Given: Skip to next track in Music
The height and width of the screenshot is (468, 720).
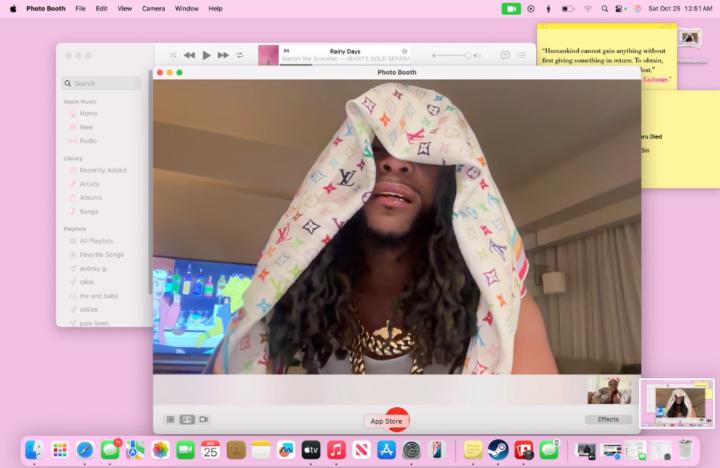Looking at the screenshot, I should [x=223, y=55].
